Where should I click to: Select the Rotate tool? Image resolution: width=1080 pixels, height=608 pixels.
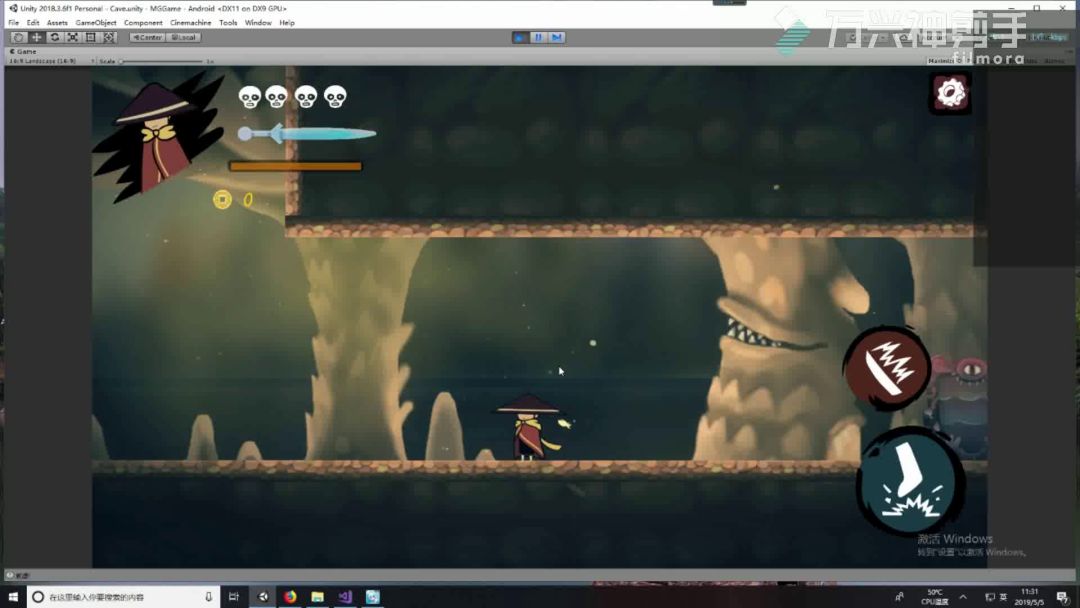[x=55, y=37]
